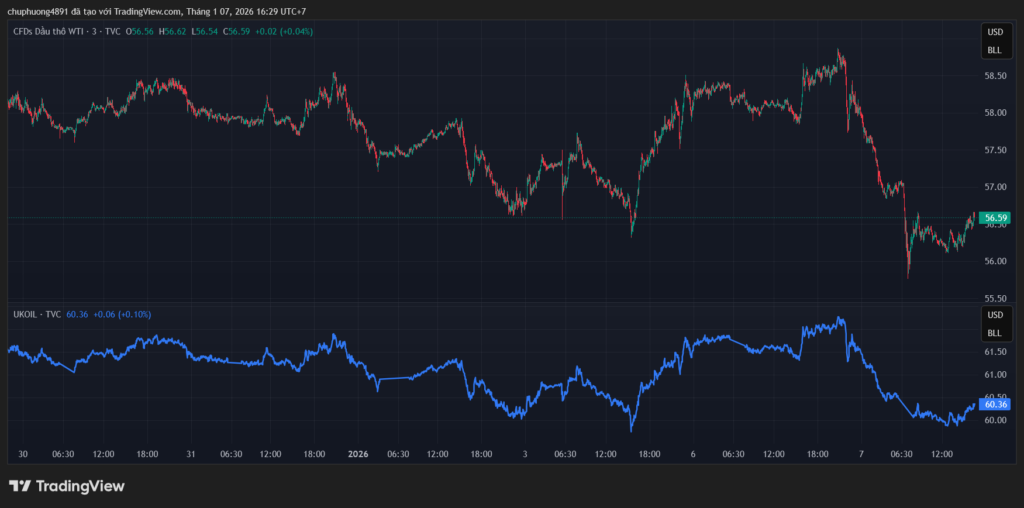This screenshot has width=1024, height=508.
Task: Click the close value C56.59 in the legend
Action: (236, 32)
